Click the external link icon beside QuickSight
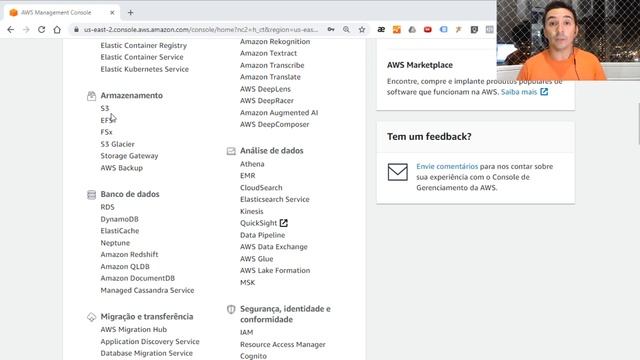 tap(284, 223)
